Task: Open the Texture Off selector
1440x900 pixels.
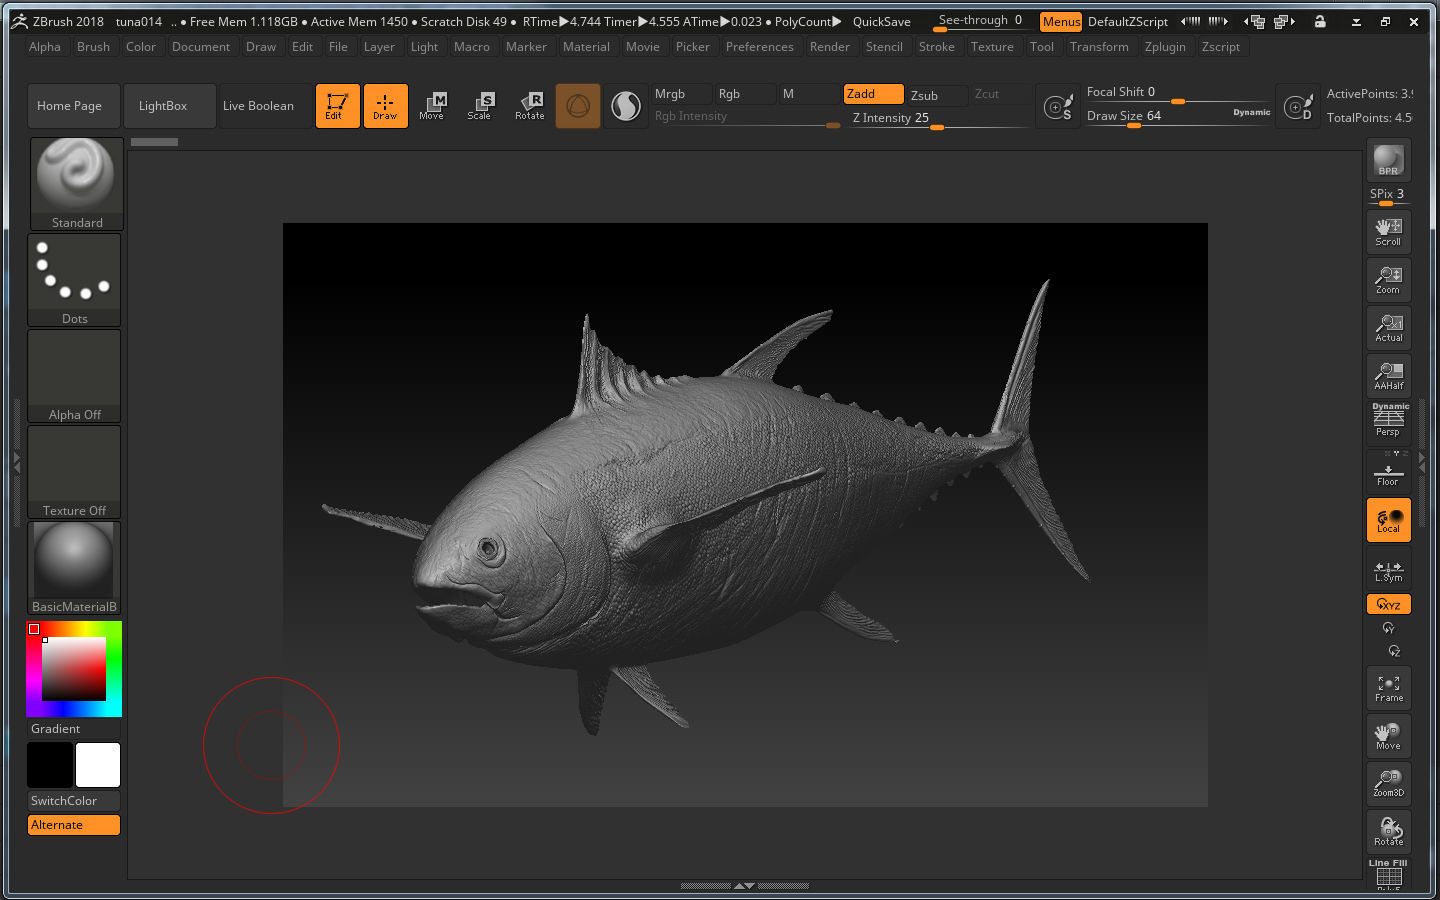Action: coord(74,472)
